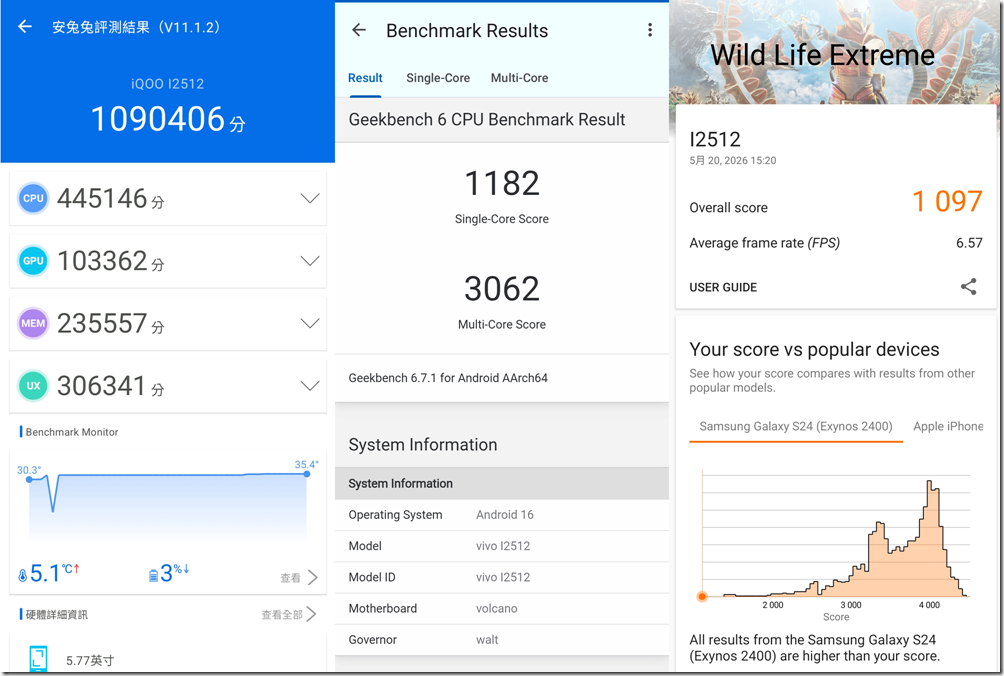Screen dimensions: 1004x676
Task: Tap the 5月 20, 2026 15:20 timestamp
Action: pyautogui.click(x=733, y=161)
